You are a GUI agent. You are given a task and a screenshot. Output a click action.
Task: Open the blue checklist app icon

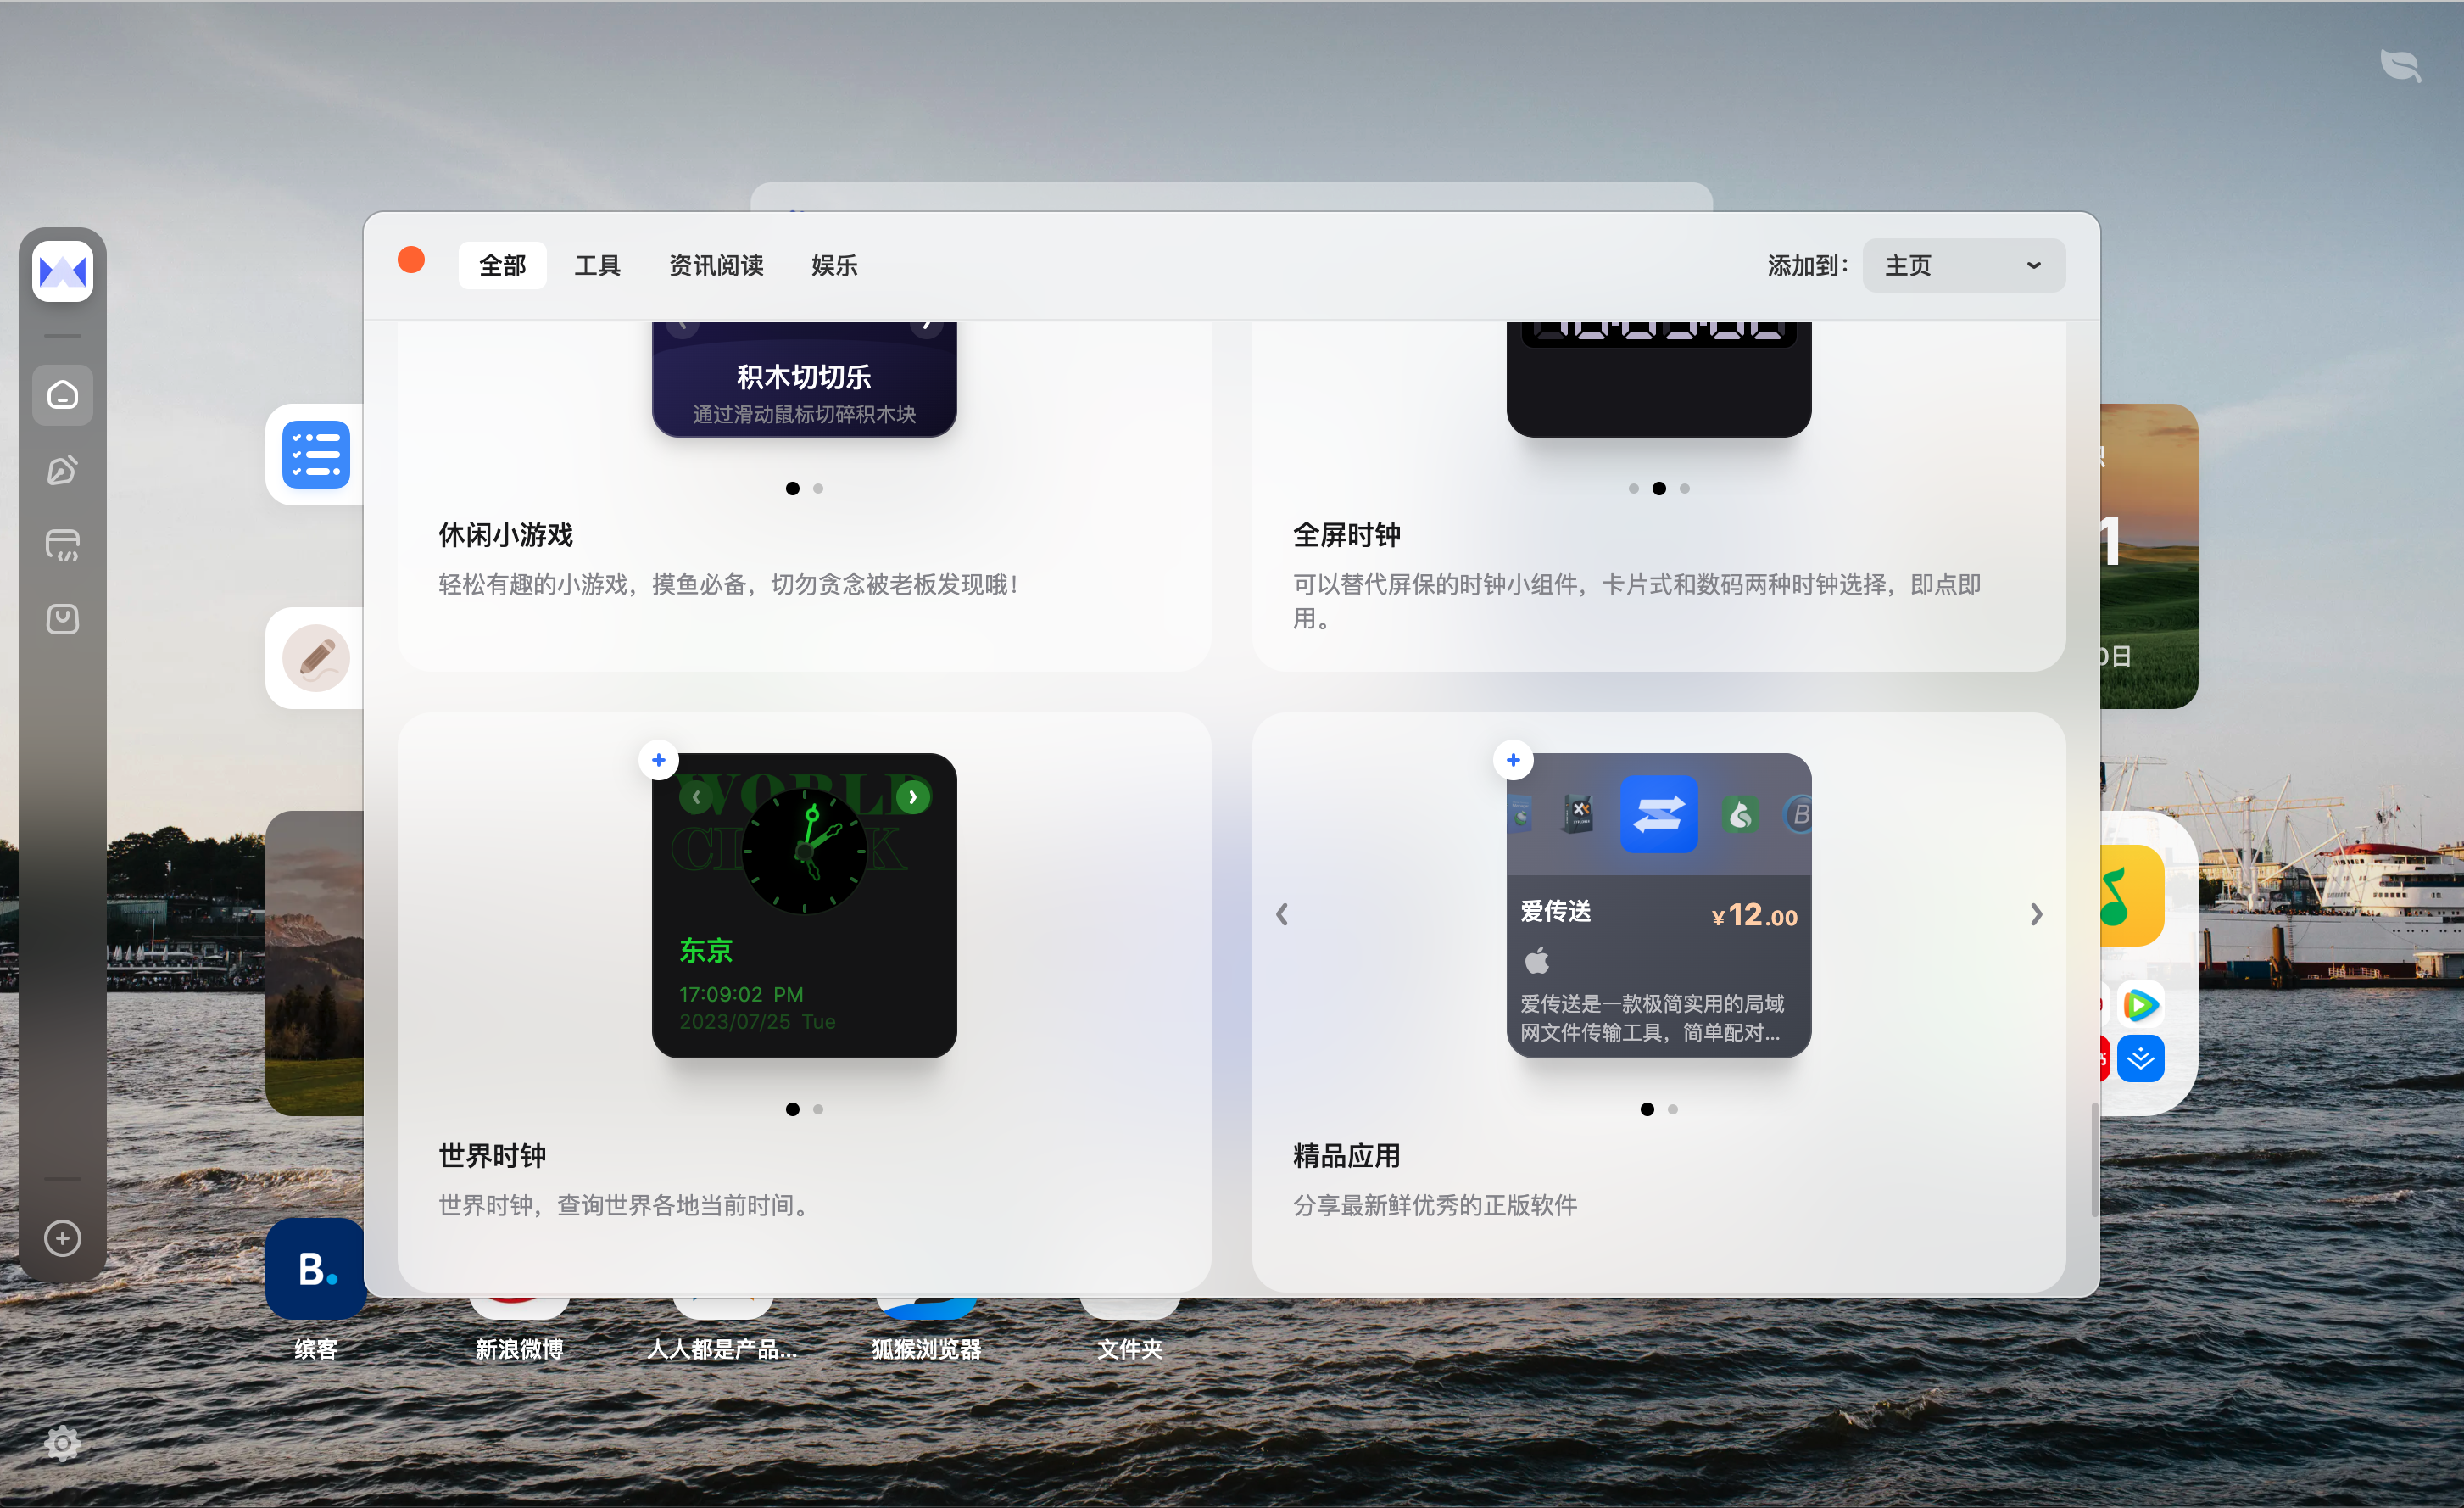tap(316, 455)
